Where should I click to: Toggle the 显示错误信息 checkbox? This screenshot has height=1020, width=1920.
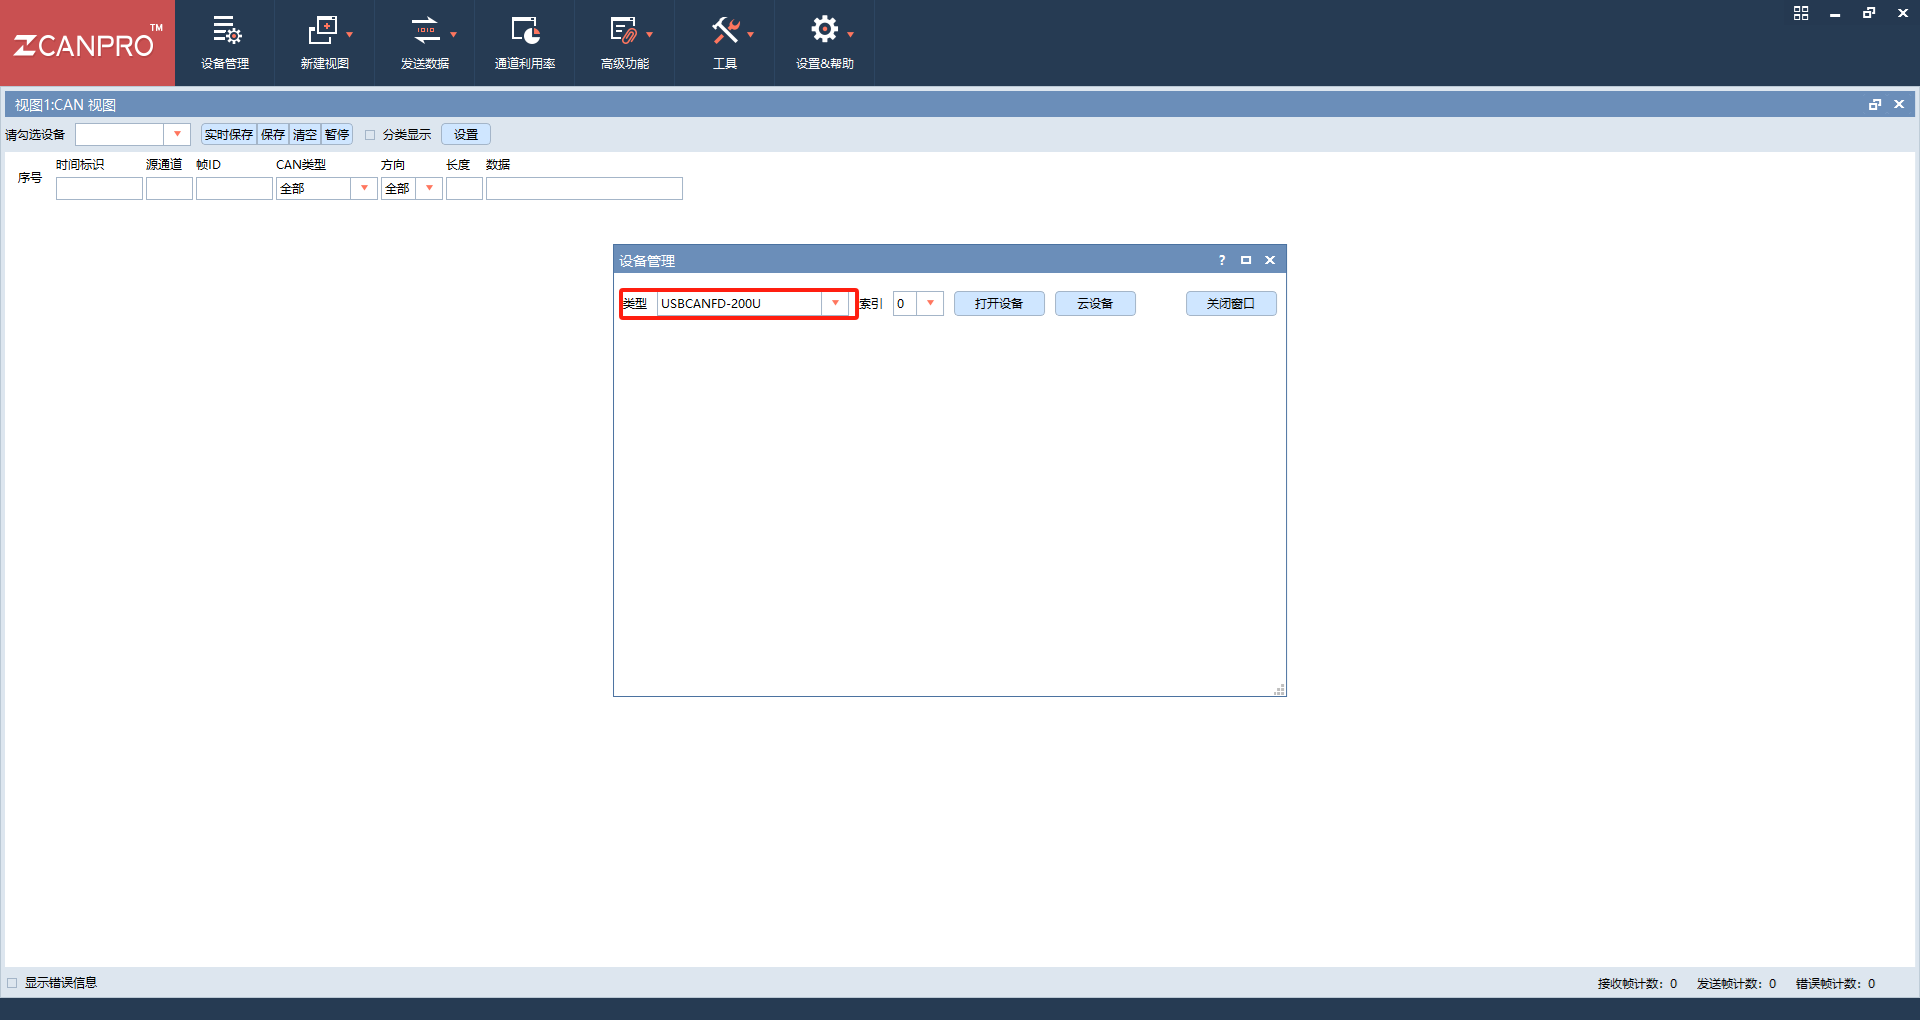tap(12, 983)
